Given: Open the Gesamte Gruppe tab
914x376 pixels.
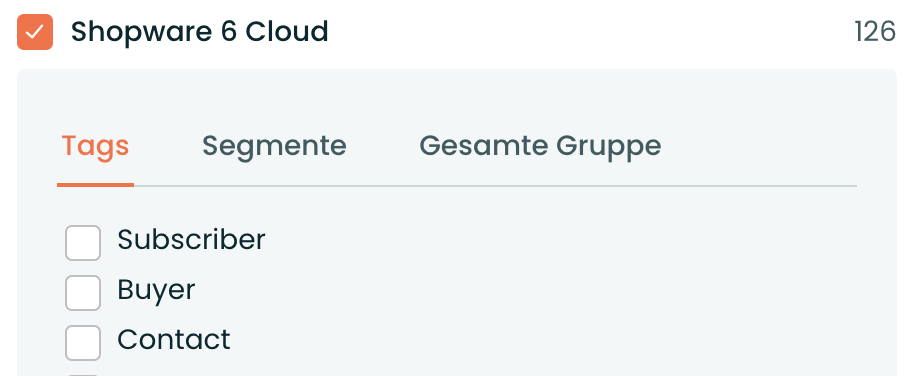Looking at the screenshot, I should point(540,147).
